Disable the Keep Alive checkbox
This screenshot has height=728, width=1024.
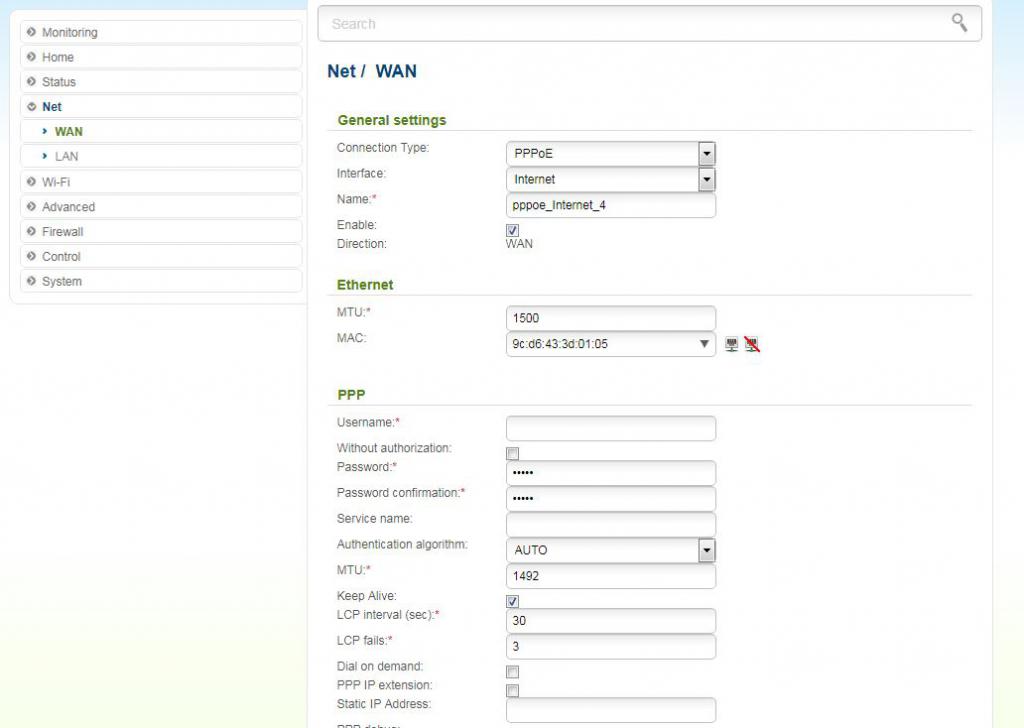[513, 601]
